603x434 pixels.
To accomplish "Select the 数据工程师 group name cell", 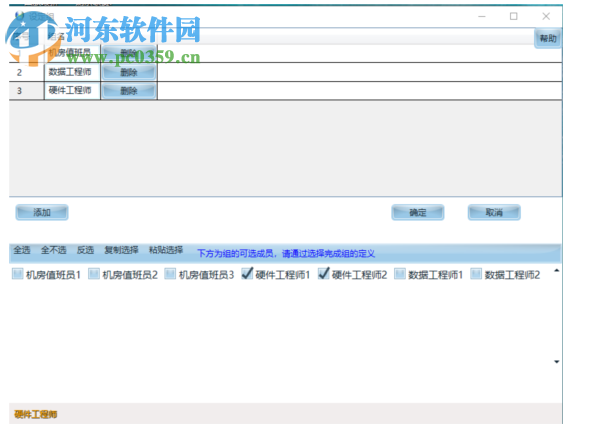I will click(x=72, y=72).
